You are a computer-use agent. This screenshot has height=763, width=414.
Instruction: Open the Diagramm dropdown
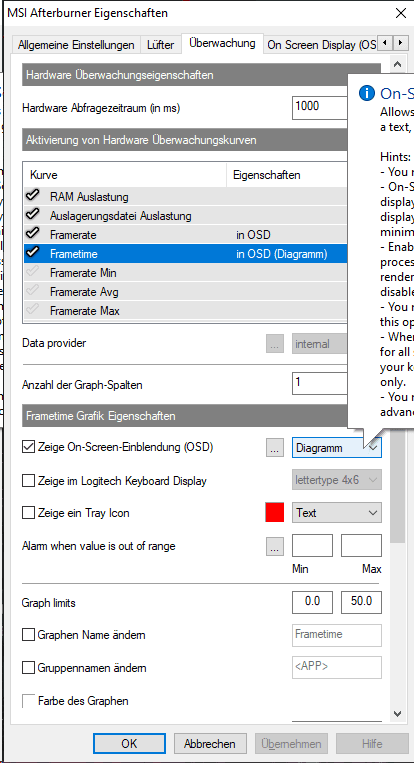click(x=337, y=448)
